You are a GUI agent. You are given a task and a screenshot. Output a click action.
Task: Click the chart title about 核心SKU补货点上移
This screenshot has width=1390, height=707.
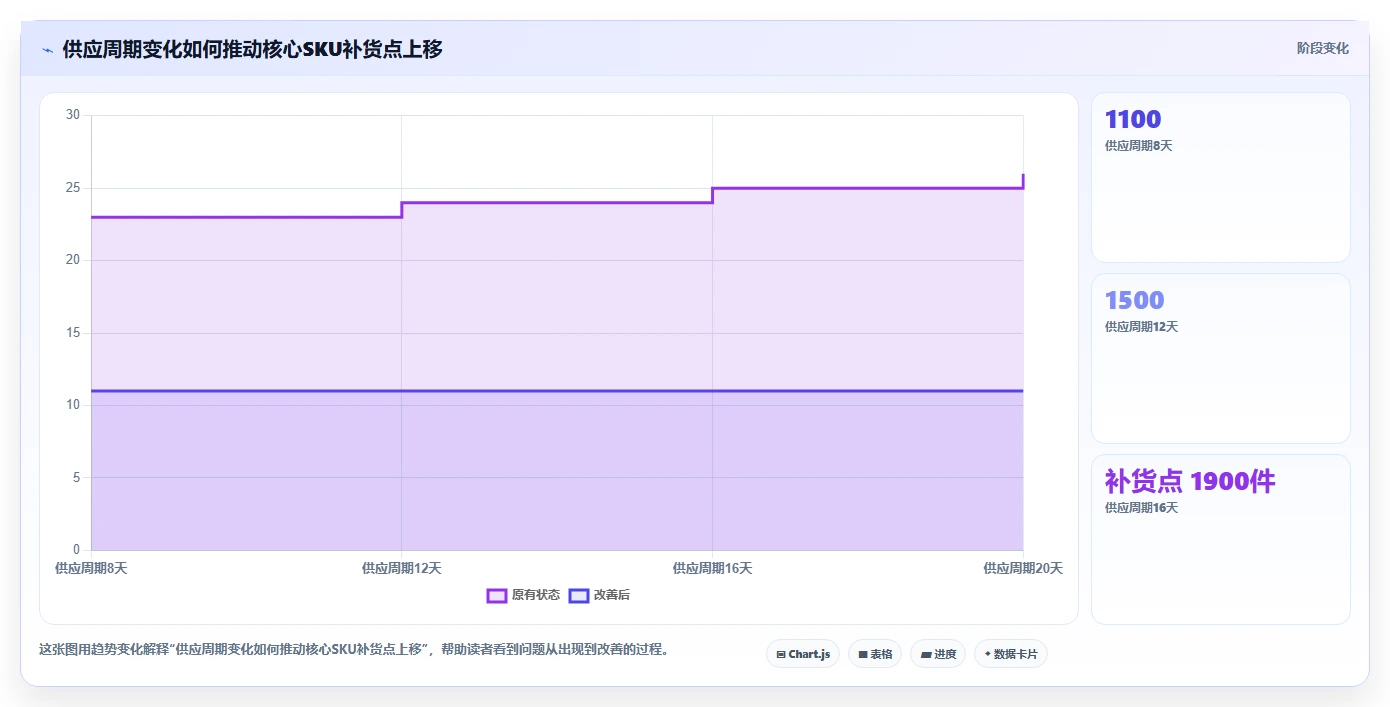pos(252,49)
